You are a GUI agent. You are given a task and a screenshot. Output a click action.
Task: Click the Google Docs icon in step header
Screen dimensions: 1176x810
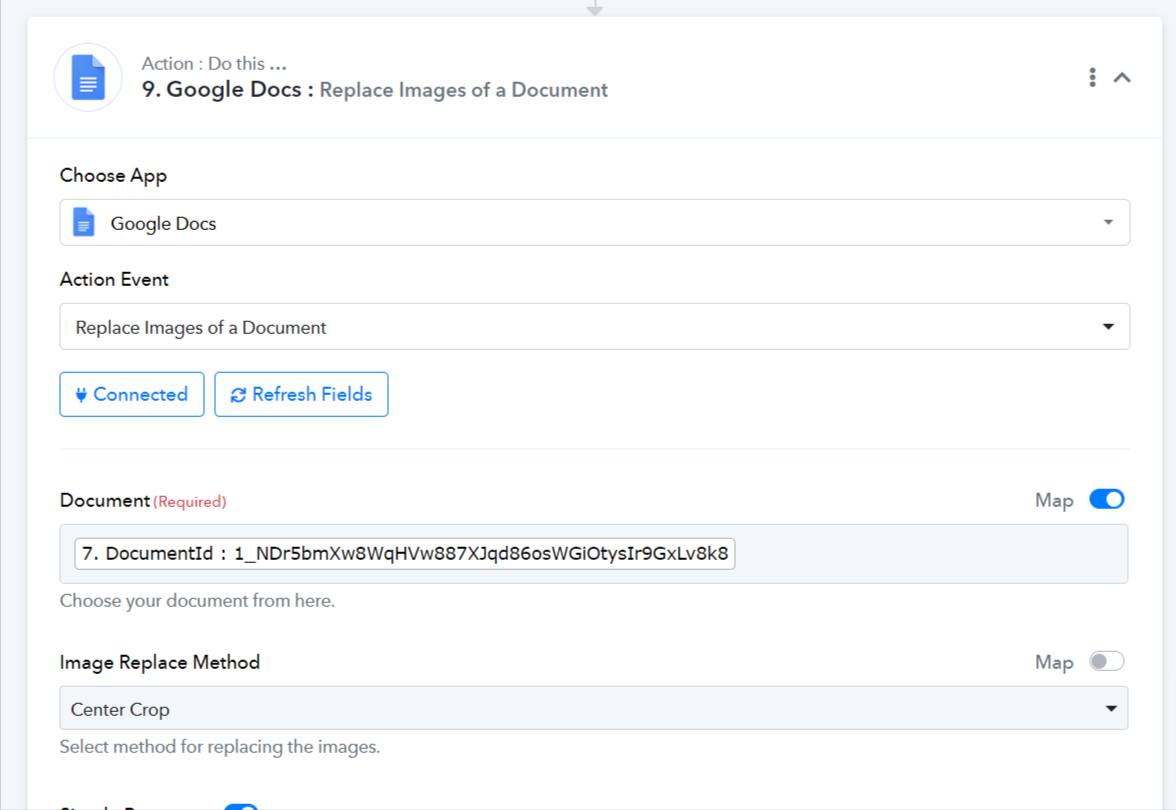(88, 77)
